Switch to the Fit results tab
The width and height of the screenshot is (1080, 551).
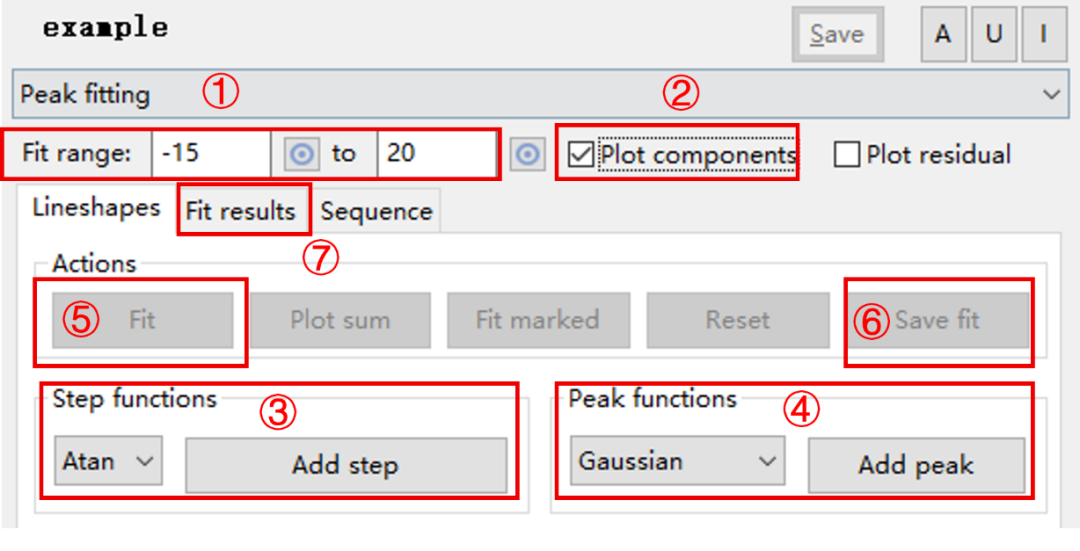(241, 211)
